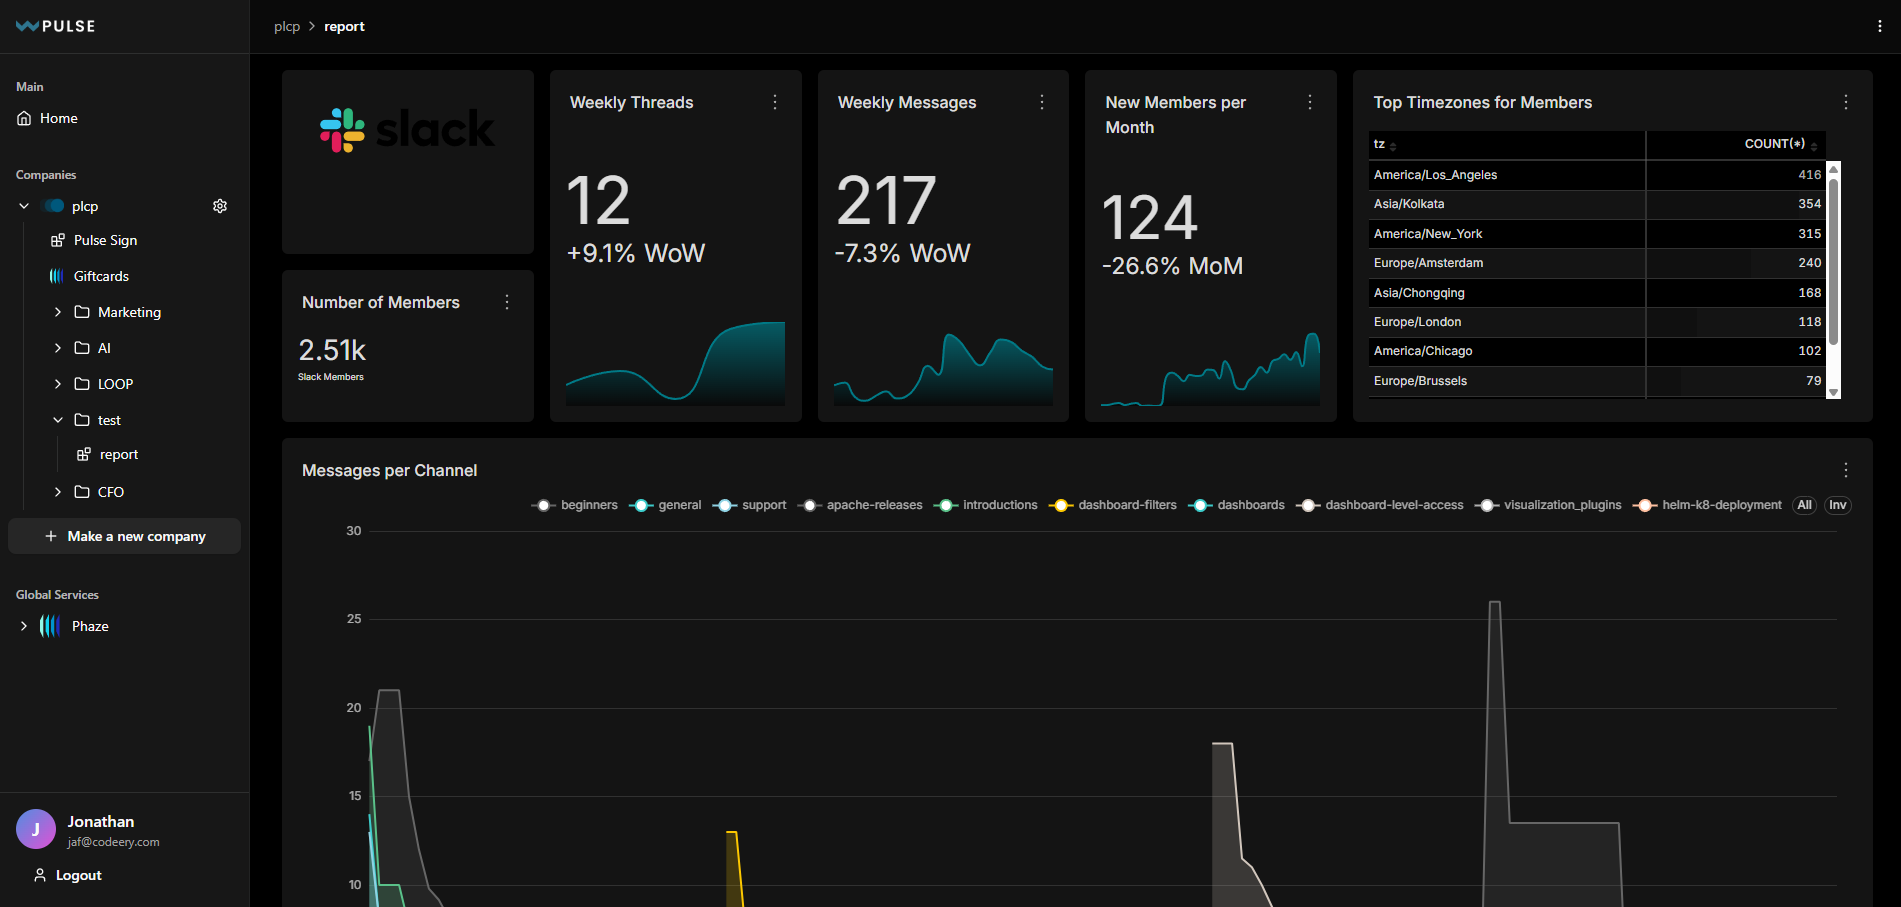Image resolution: width=1901 pixels, height=907 pixels.
Task: Expand the Phaze section
Action: [24, 626]
